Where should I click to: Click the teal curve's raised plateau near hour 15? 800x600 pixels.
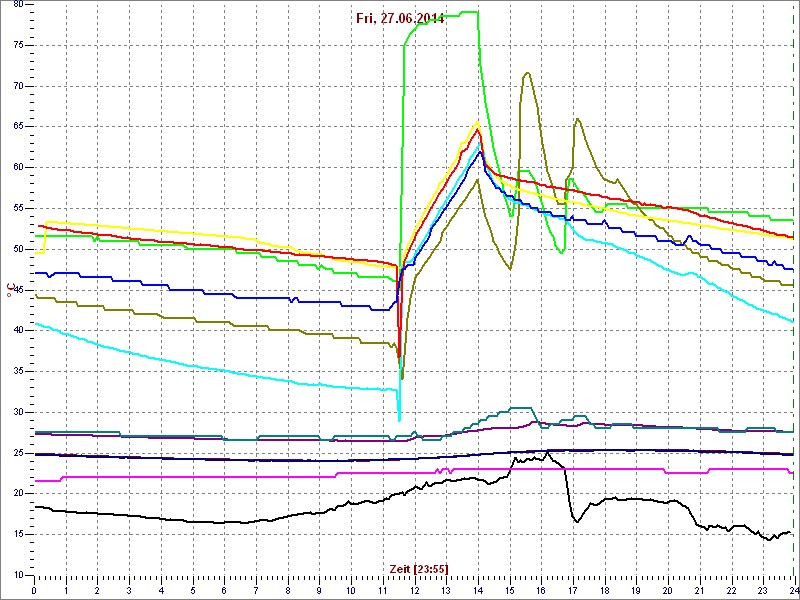(520, 408)
